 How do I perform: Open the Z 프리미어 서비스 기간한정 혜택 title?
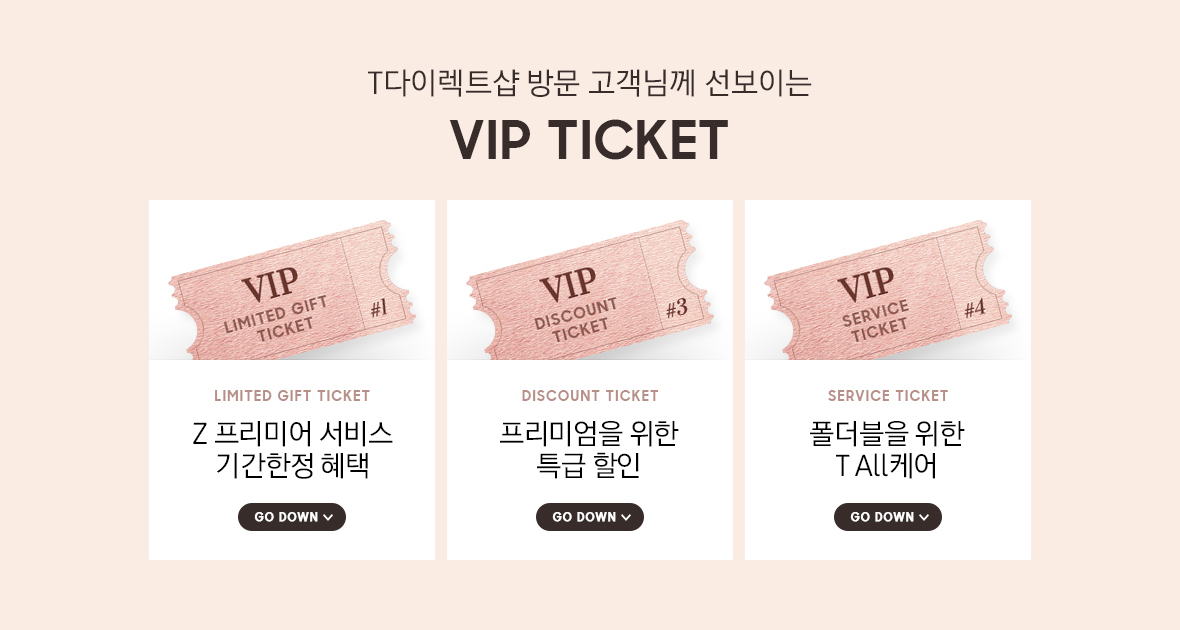click(292, 449)
